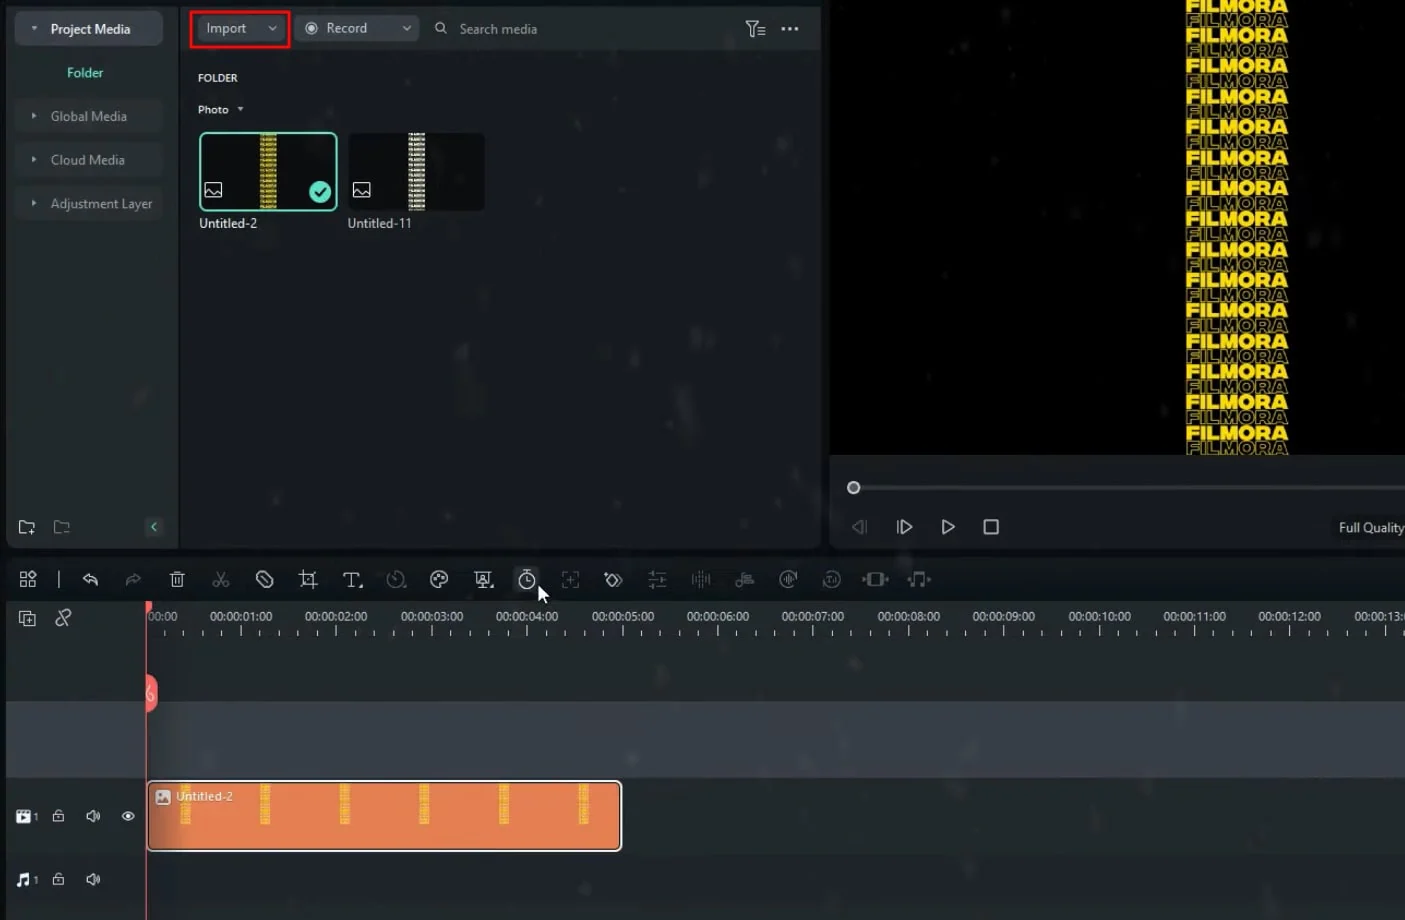Image resolution: width=1405 pixels, height=920 pixels.
Task: Click the speed clock icon
Action: pyautogui.click(x=396, y=579)
